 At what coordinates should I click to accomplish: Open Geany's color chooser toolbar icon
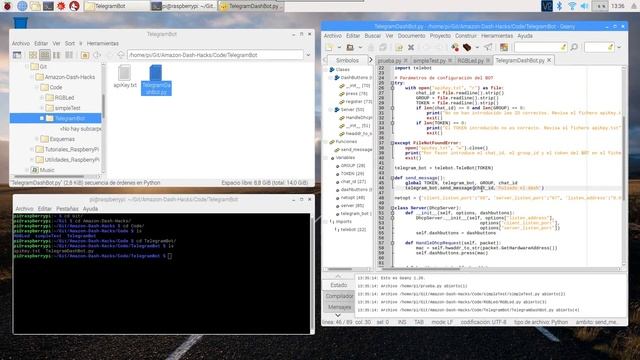pyautogui.click(x=504, y=48)
